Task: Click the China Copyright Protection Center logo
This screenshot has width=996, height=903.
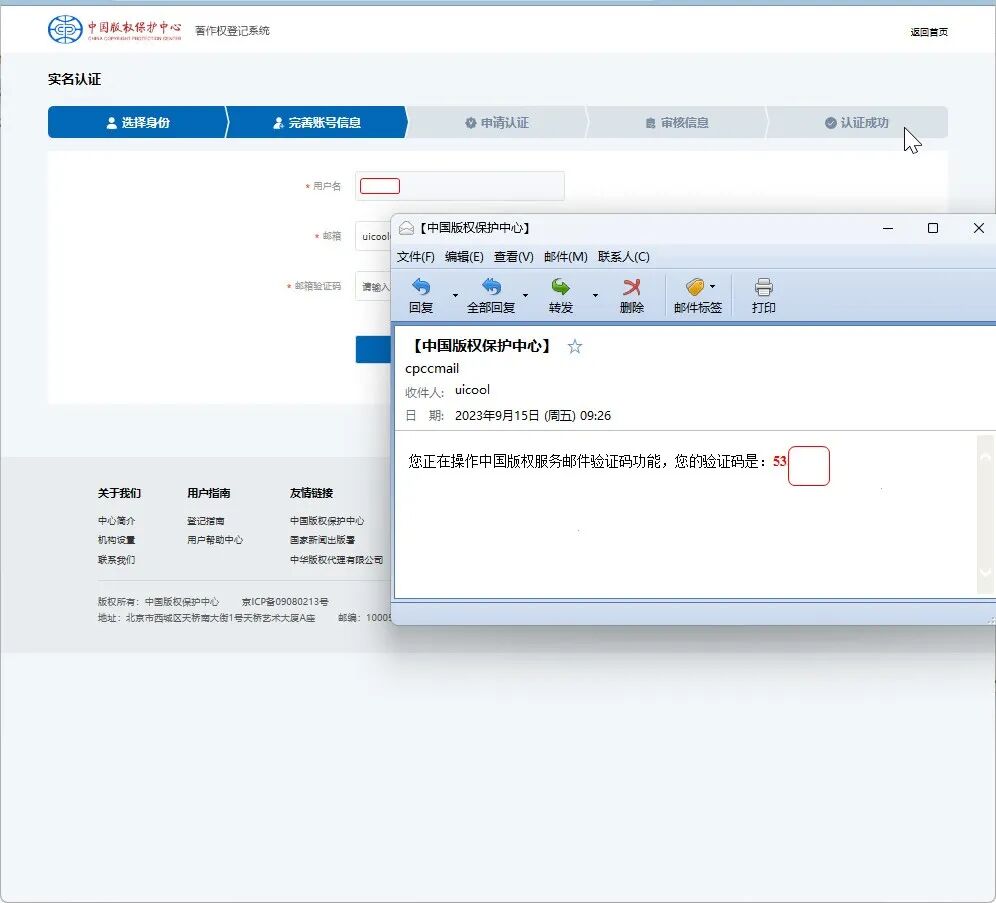Action: [64, 29]
